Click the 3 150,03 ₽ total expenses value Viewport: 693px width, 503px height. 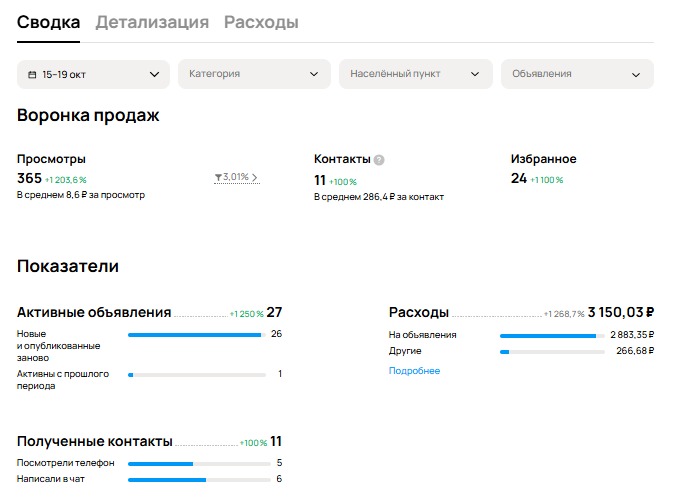[x=620, y=312]
